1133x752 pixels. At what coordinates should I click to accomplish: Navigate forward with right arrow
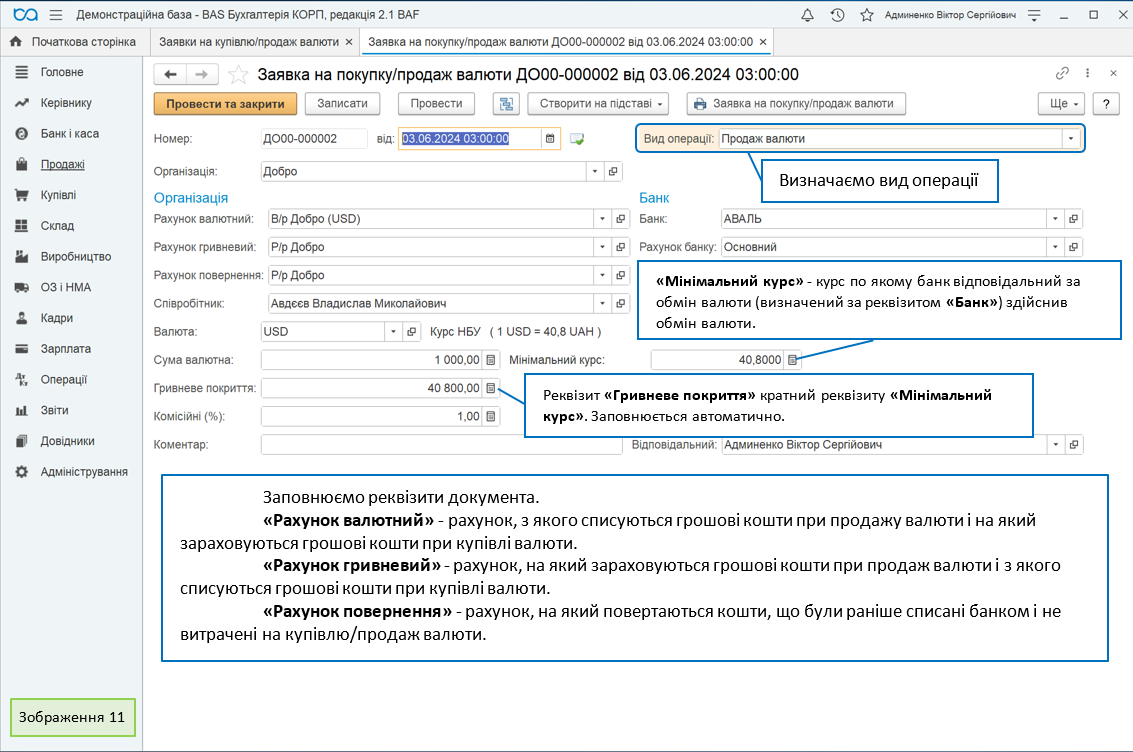click(x=202, y=74)
